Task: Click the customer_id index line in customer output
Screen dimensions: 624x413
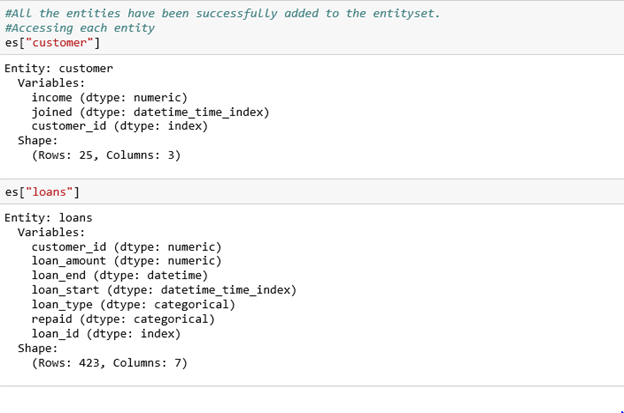Action: (120, 126)
